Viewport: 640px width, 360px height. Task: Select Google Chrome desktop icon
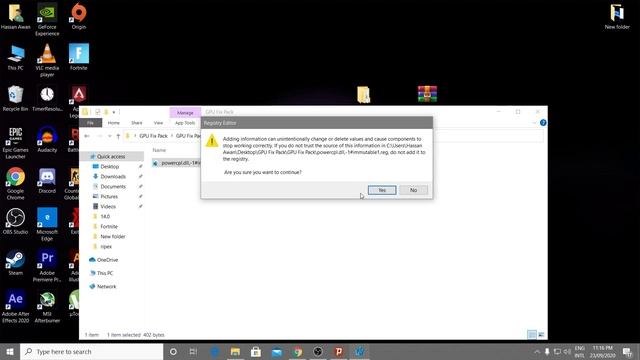(16, 184)
